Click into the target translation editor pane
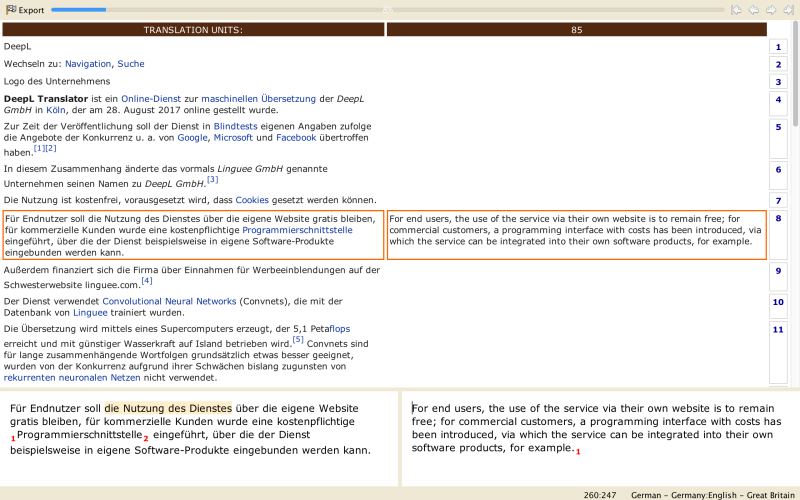The width and height of the screenshot is (800, 500). [600, 439]
